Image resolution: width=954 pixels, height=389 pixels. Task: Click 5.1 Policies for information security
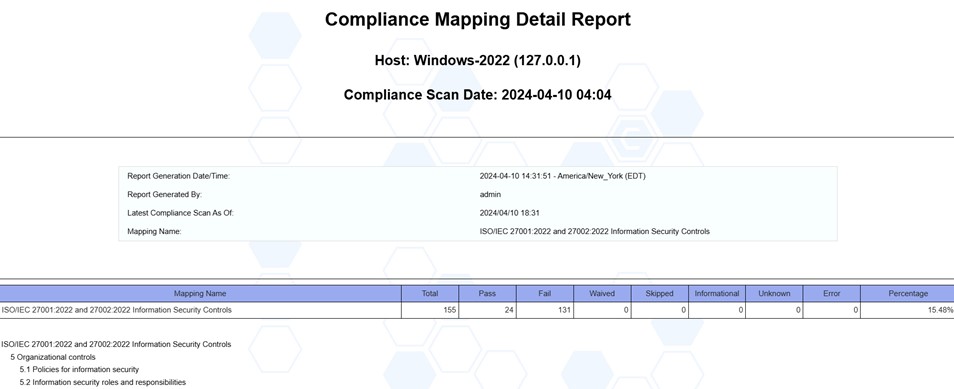pos(79,370)
